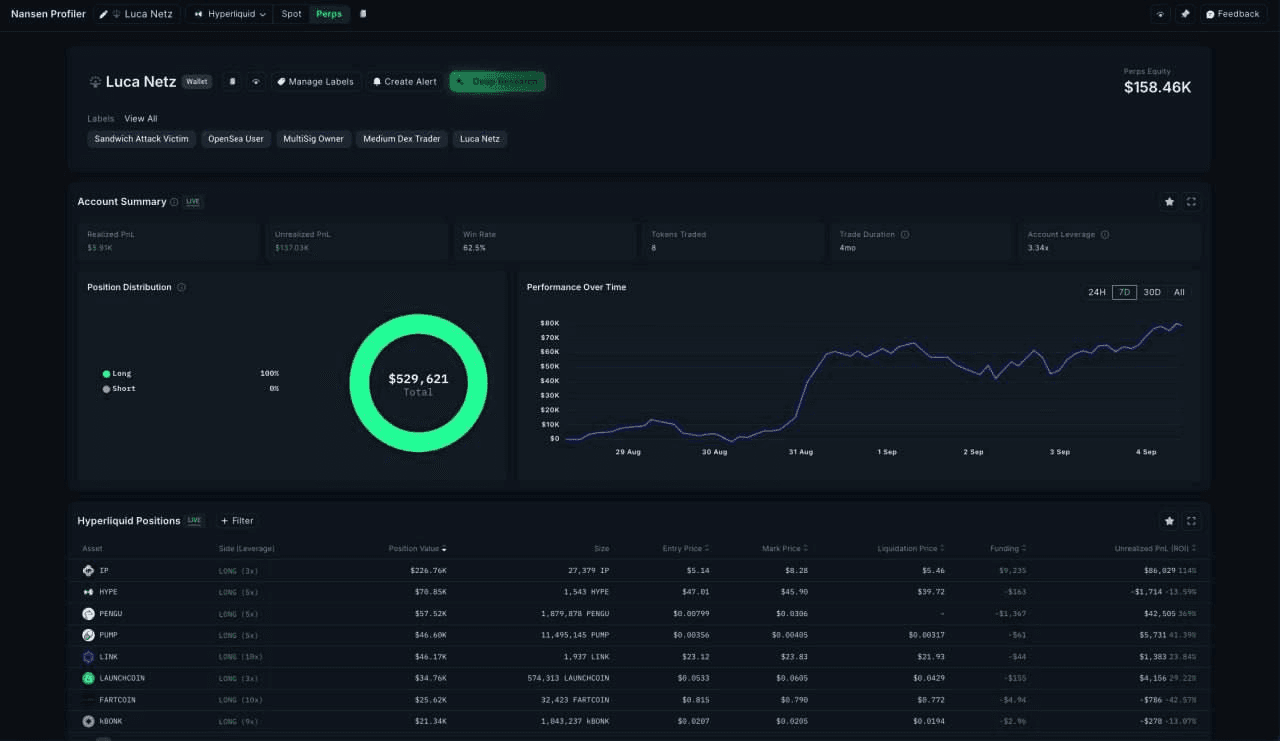Sort by Position Value column

[418, 549]
